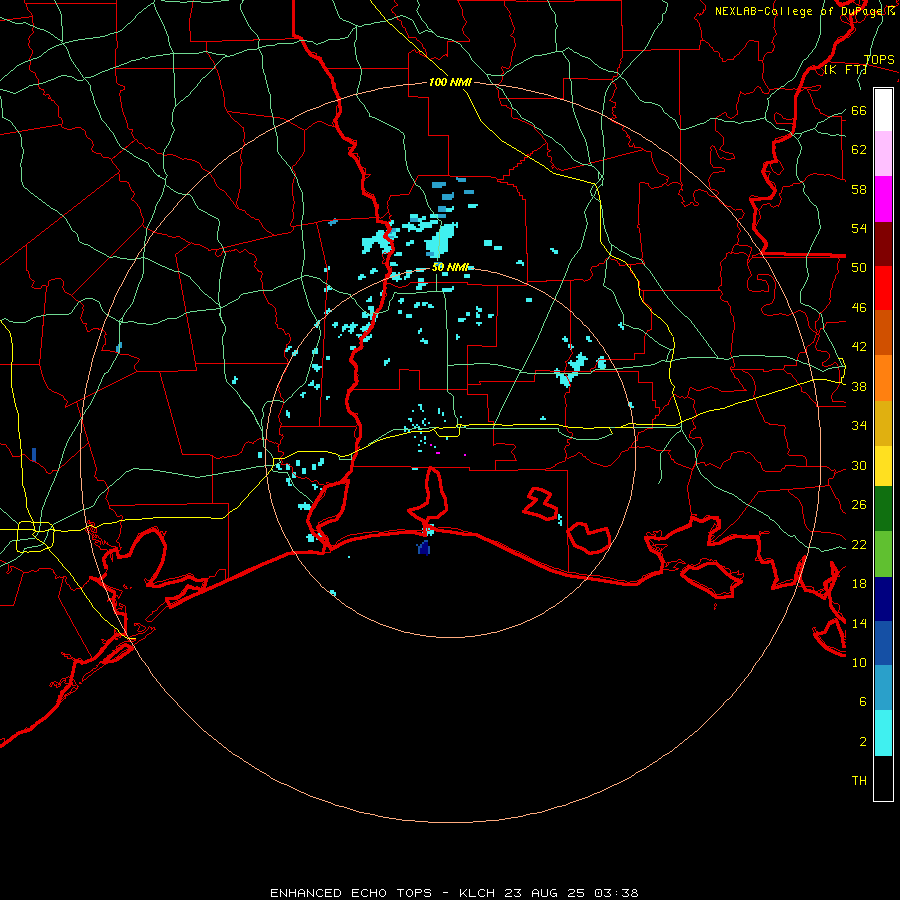Click the '100 NMI' range ring label
This screenshot has height=900, width=900.
[450, 83]
